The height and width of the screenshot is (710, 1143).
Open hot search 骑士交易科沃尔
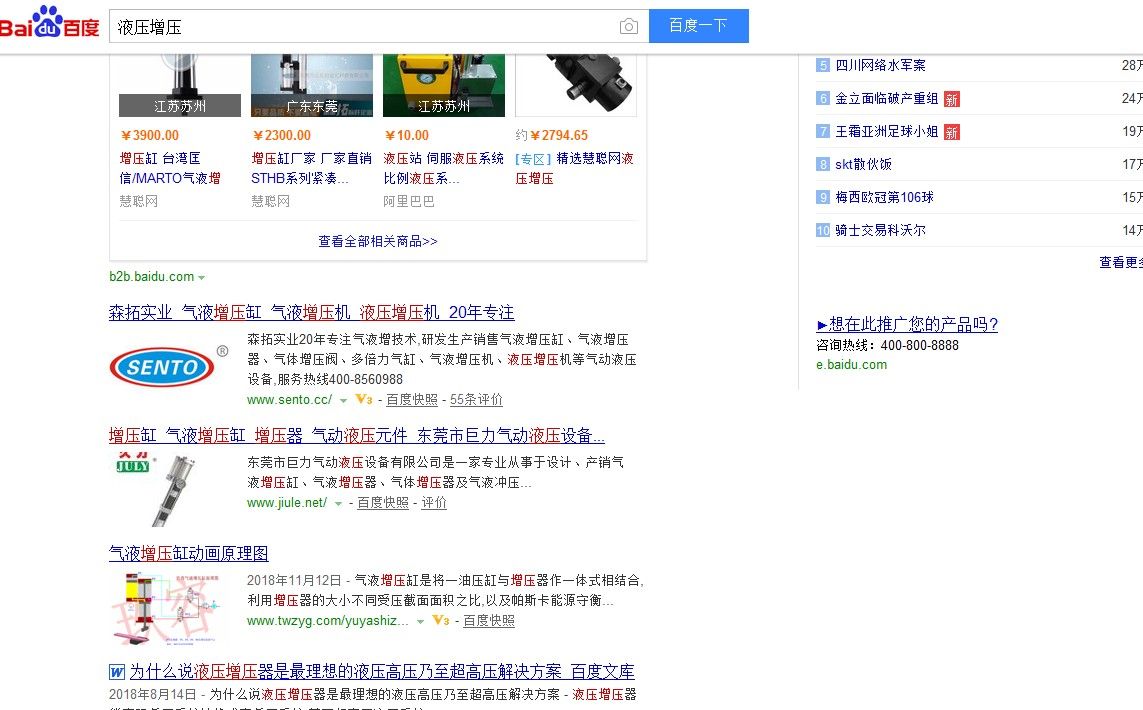pyautogui.click(x=880, y=230)
